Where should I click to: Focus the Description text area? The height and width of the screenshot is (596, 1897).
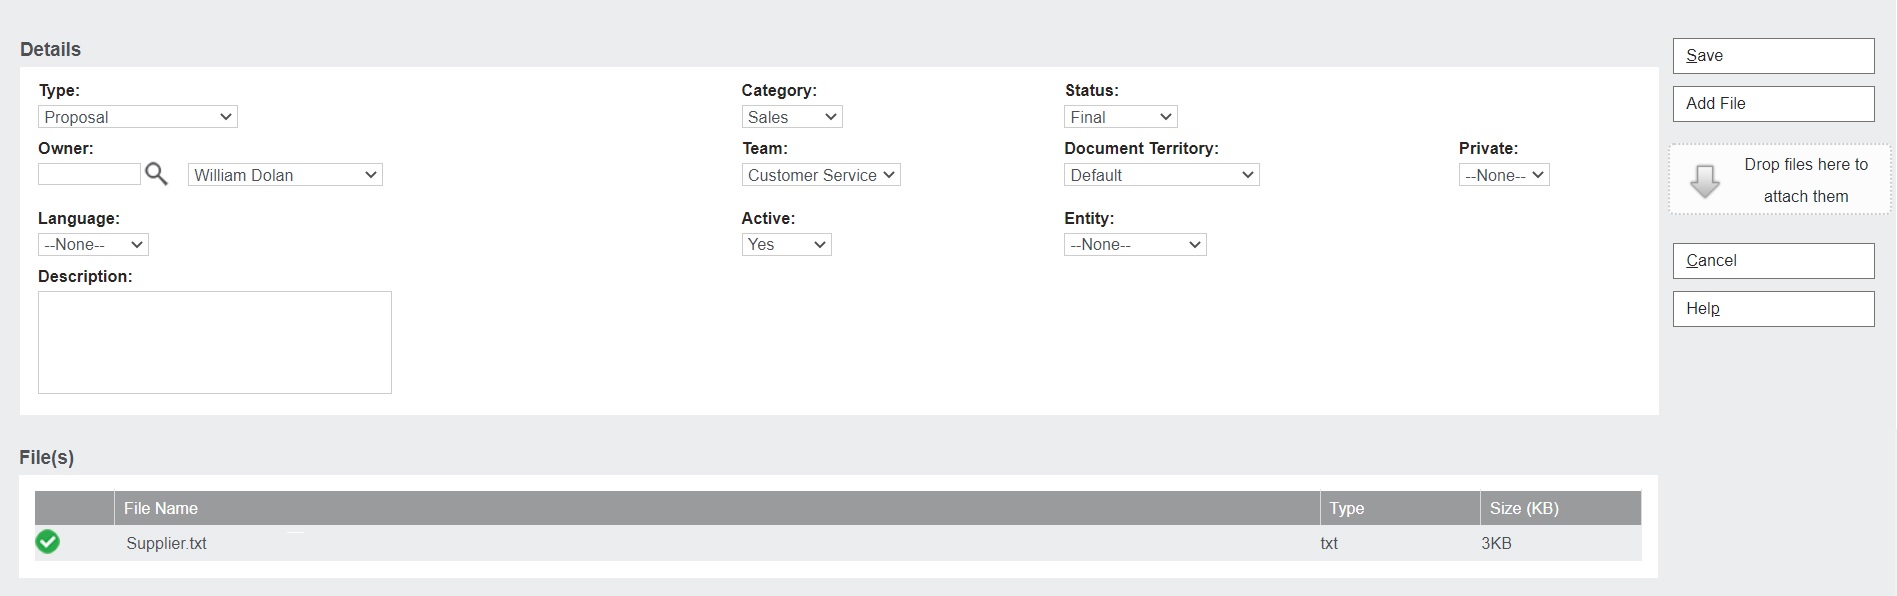[214, 342]
